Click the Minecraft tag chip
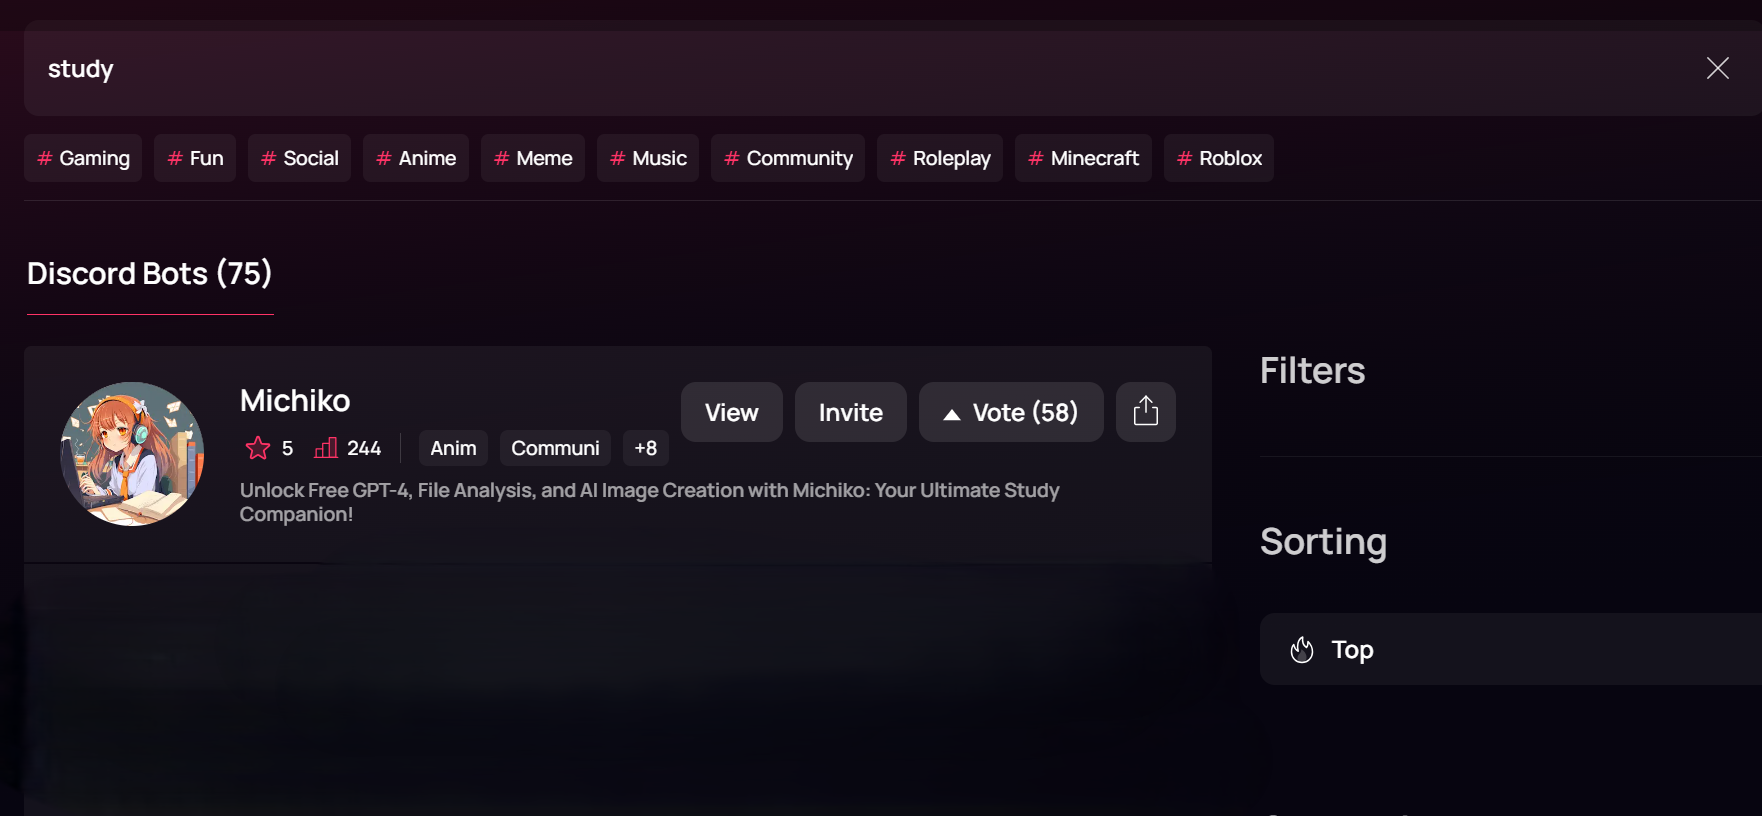The width and height of the screenshot is (1762, 816). [x=1083, y=158]
